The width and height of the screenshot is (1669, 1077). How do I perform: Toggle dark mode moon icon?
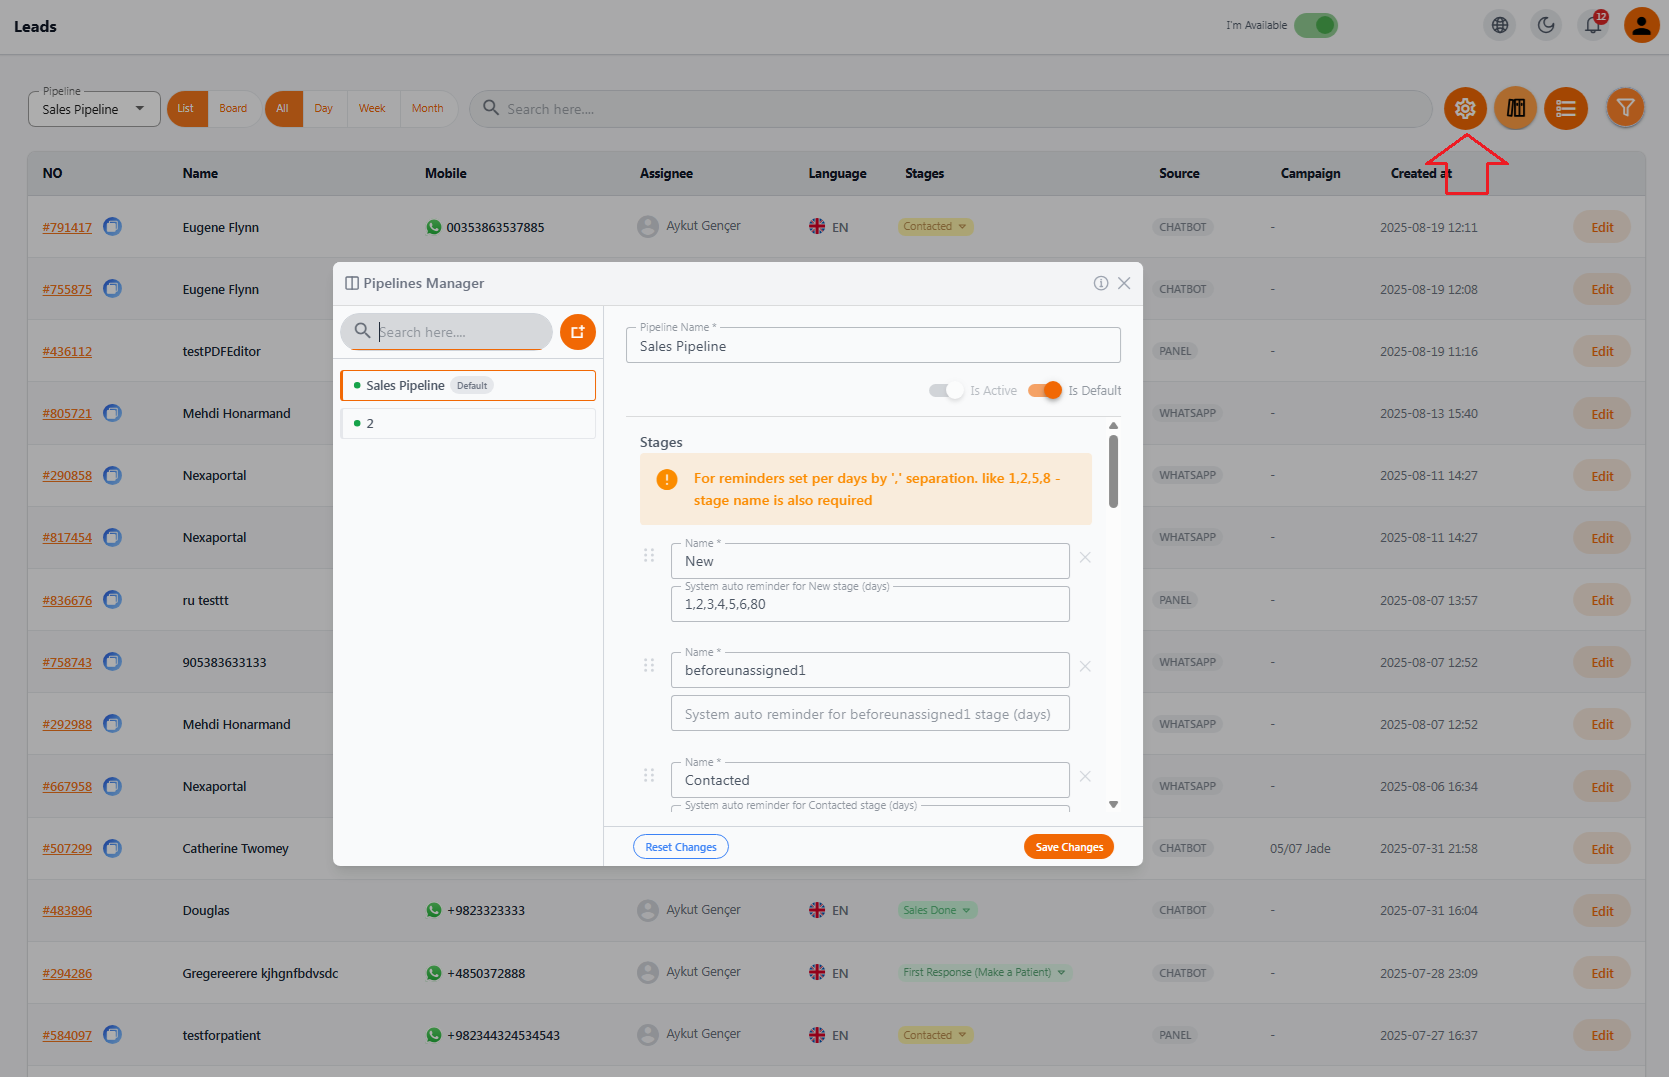click(1547, 25)
